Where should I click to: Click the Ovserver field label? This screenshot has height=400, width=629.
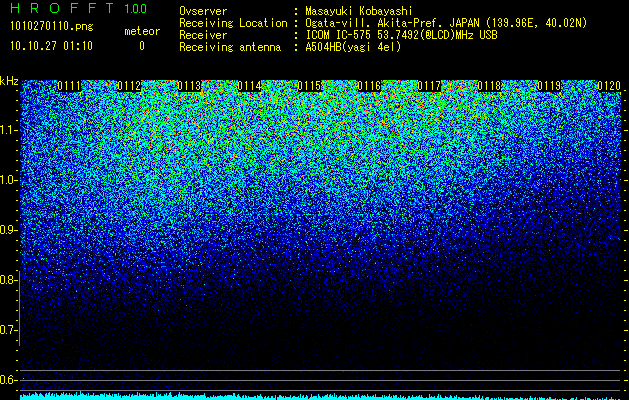(x=203, y=11)
